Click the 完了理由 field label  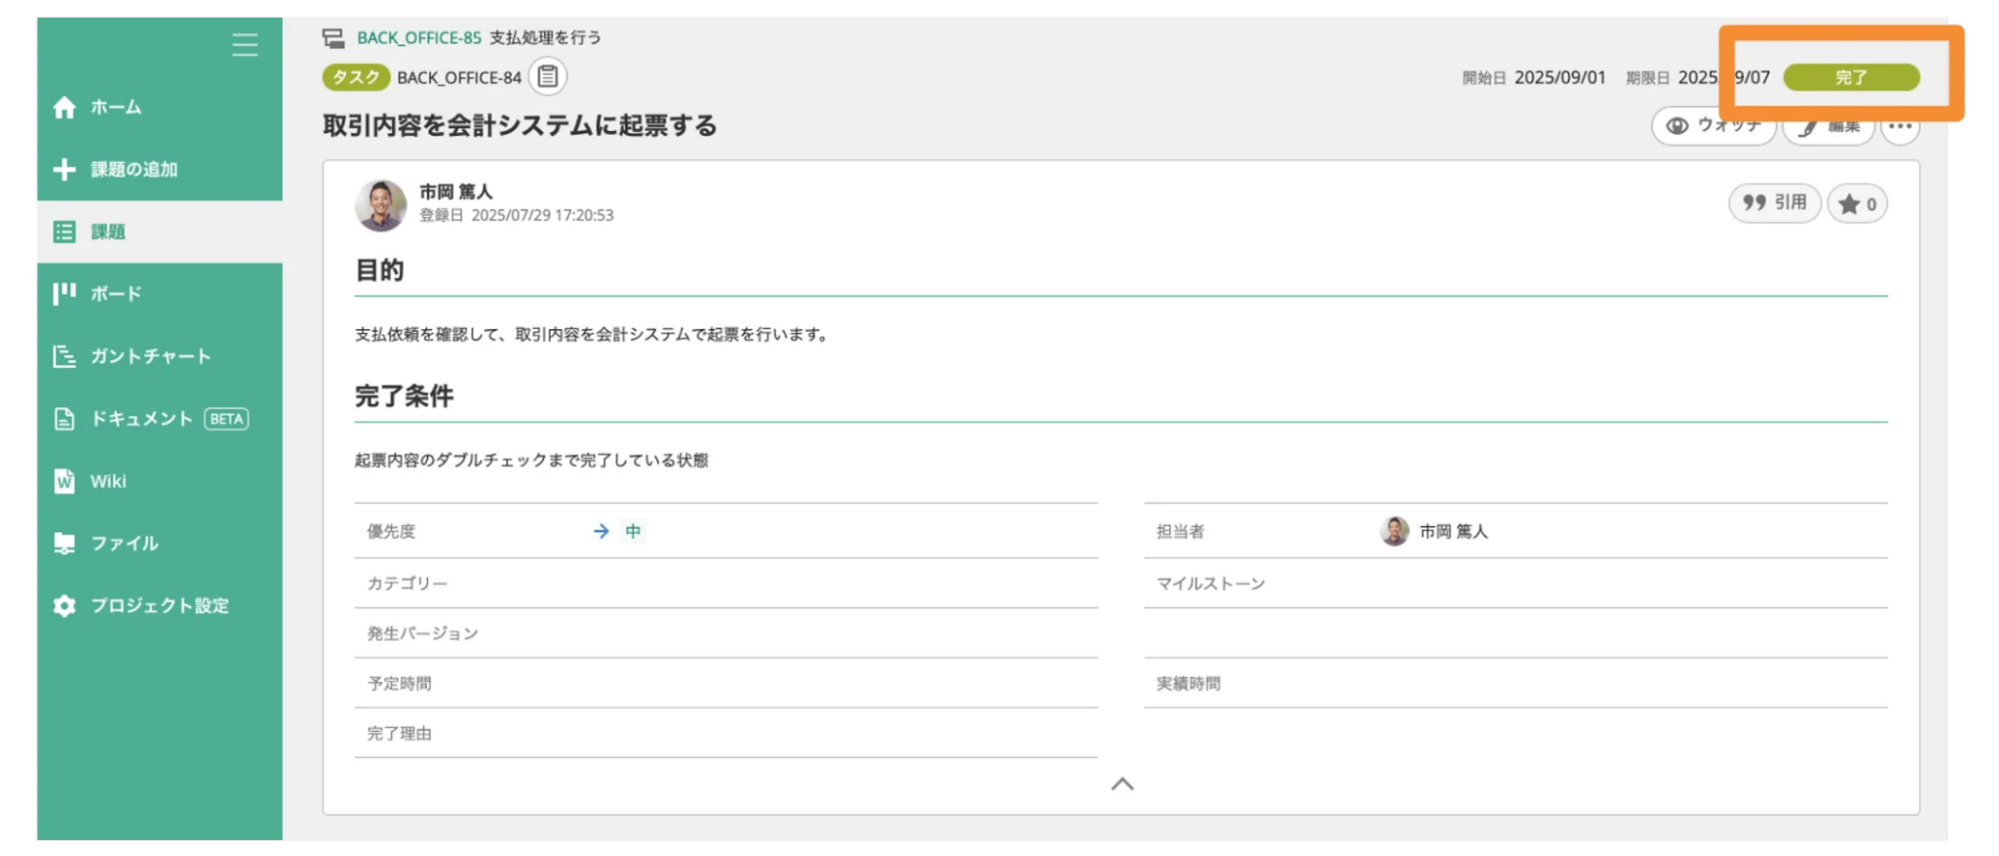(399, 734)
